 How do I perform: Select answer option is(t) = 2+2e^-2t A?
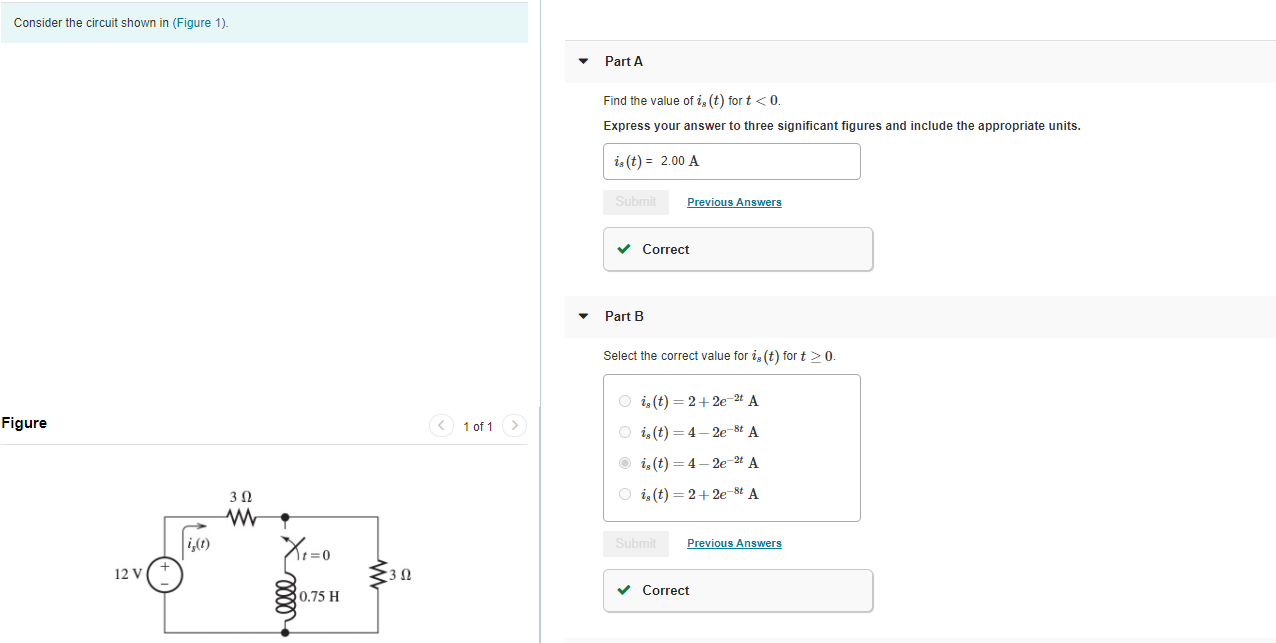tap(624, 401)
